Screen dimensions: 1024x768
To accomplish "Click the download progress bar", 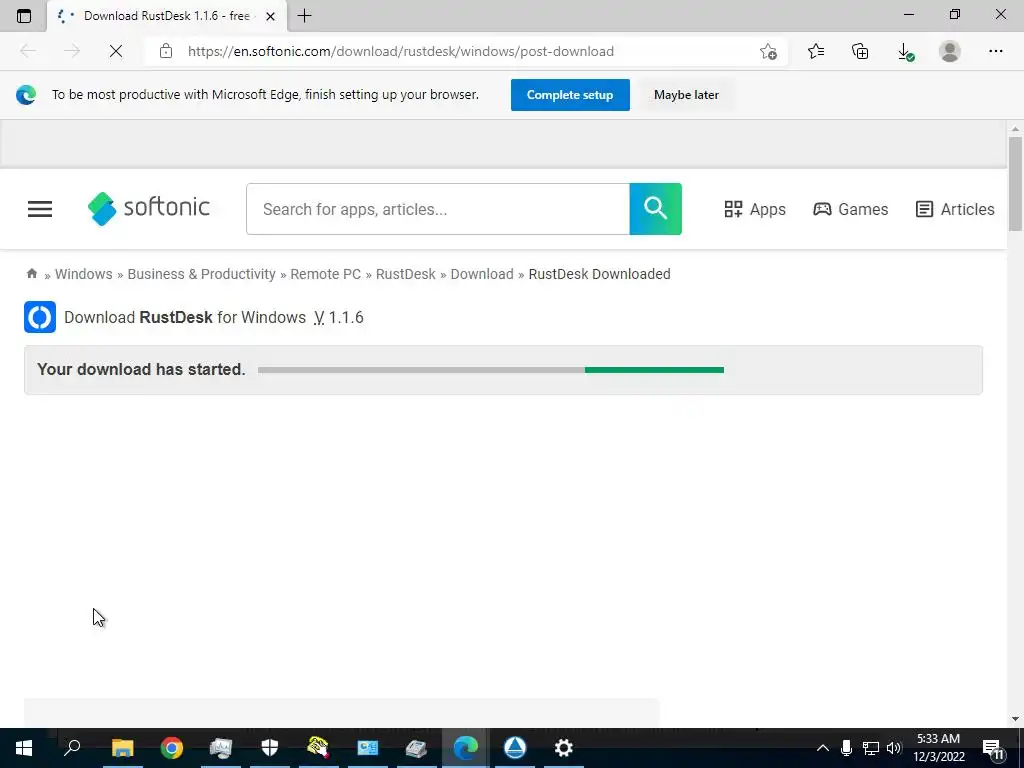I will 490,370.
